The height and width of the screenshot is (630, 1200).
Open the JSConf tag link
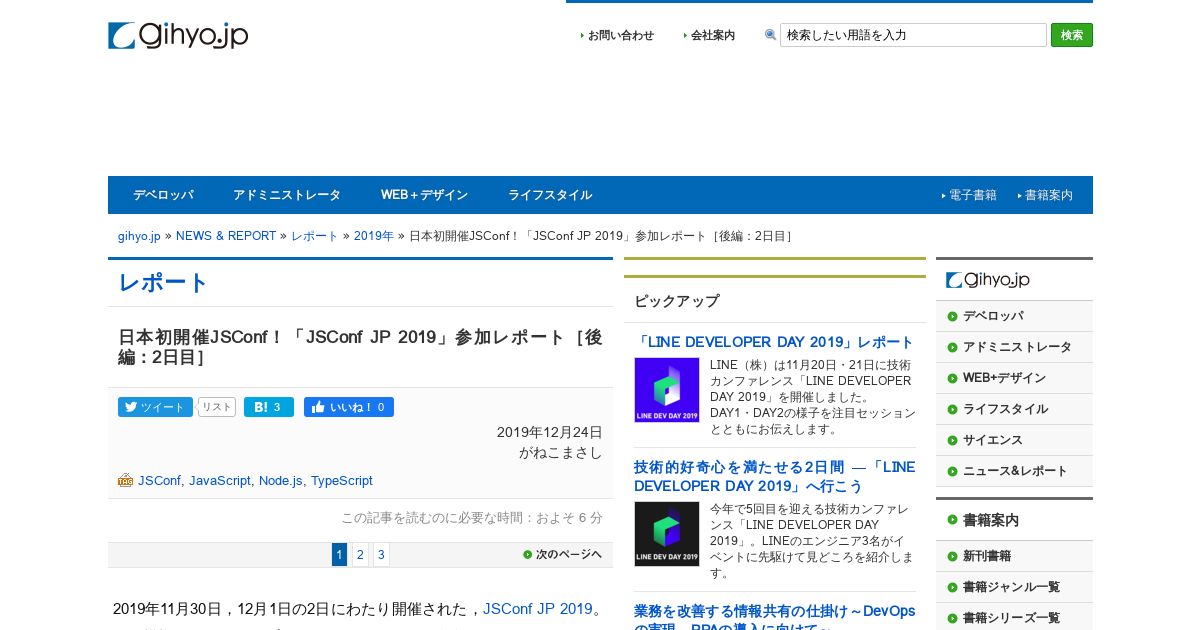point(159,481)
